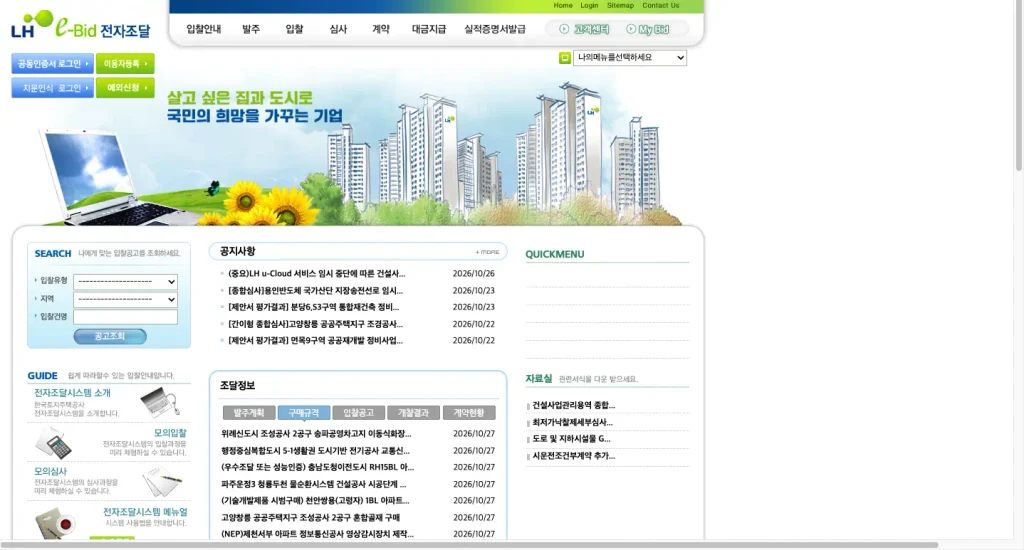Click 예외신청 button
This screenshot has height=550, width=1024.
[x=125, y=88]
